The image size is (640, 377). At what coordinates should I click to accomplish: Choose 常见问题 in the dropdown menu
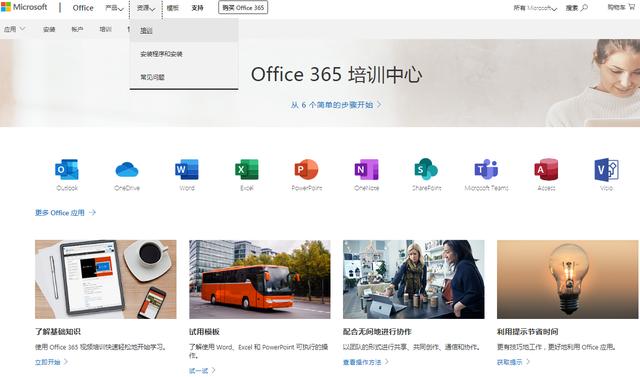(184, 77)
